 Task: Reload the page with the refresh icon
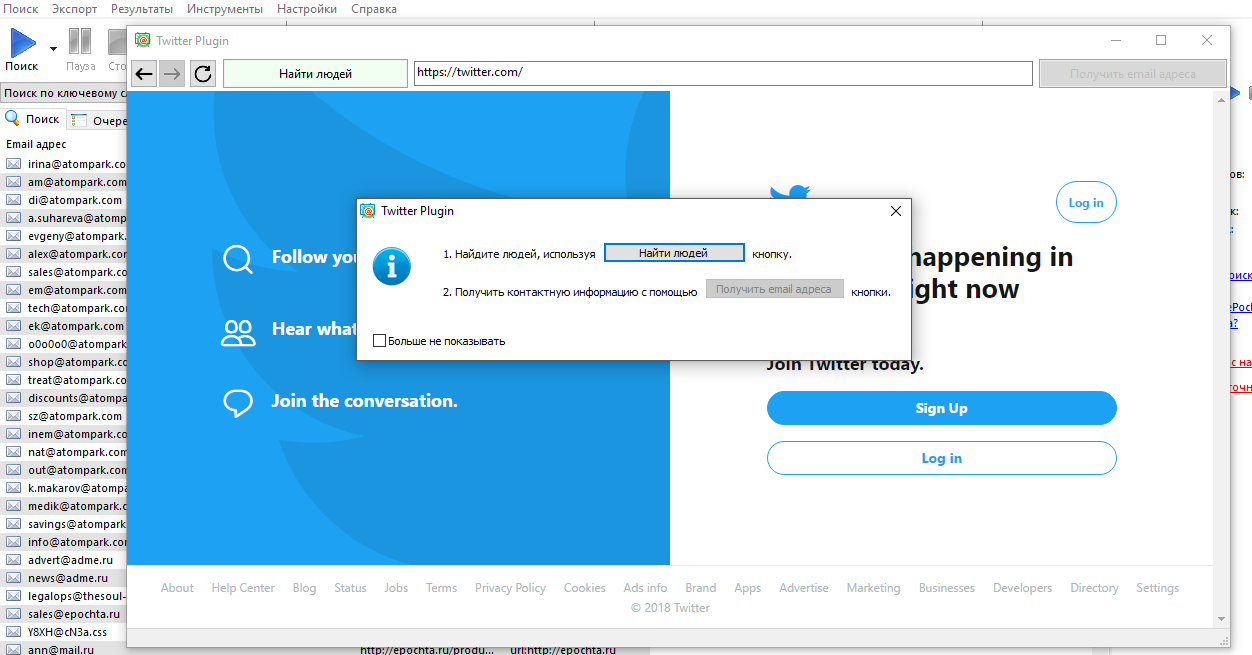[x=203, y=73]
